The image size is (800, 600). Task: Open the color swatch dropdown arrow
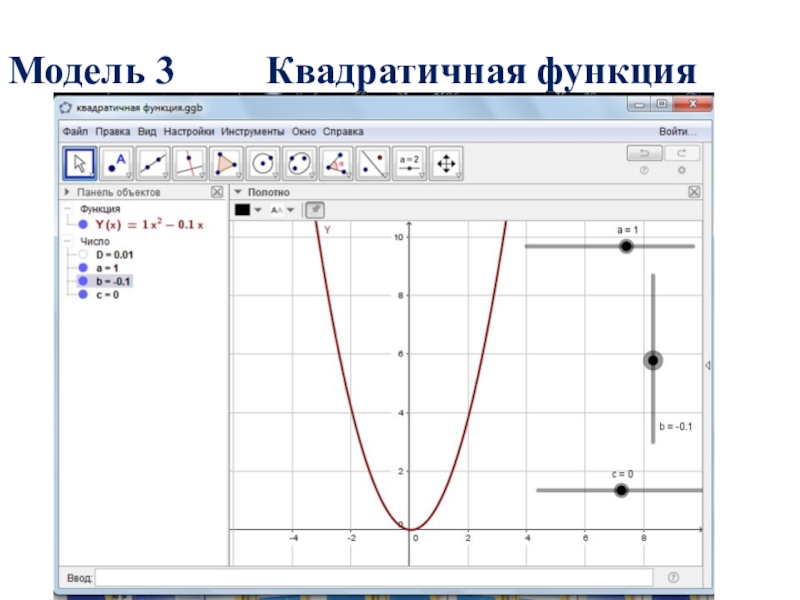(258, 210)
